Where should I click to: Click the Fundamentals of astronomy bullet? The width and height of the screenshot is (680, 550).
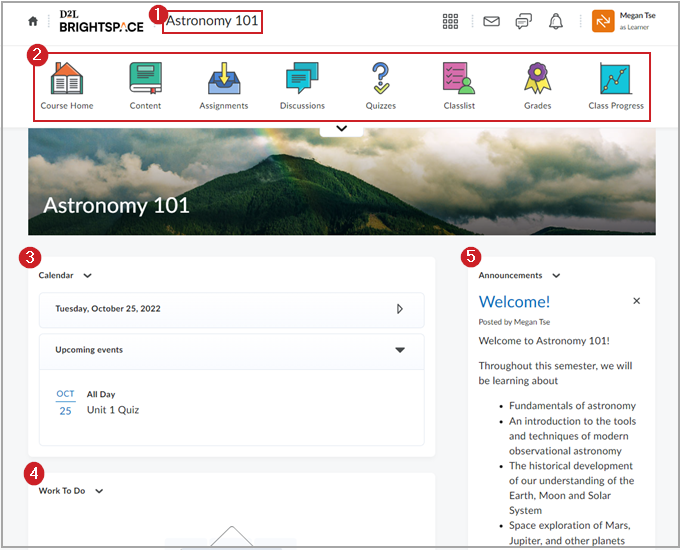point(572,406)
